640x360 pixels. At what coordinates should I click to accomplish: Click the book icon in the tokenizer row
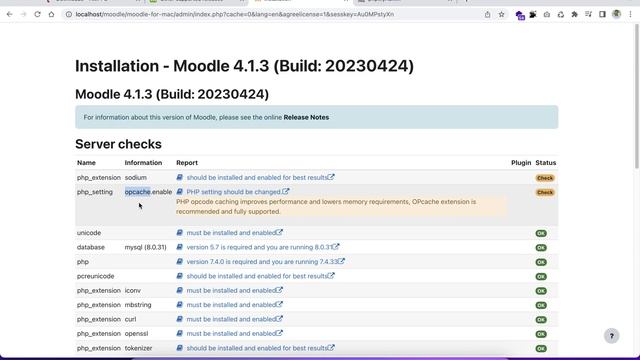tap(180, 348)
